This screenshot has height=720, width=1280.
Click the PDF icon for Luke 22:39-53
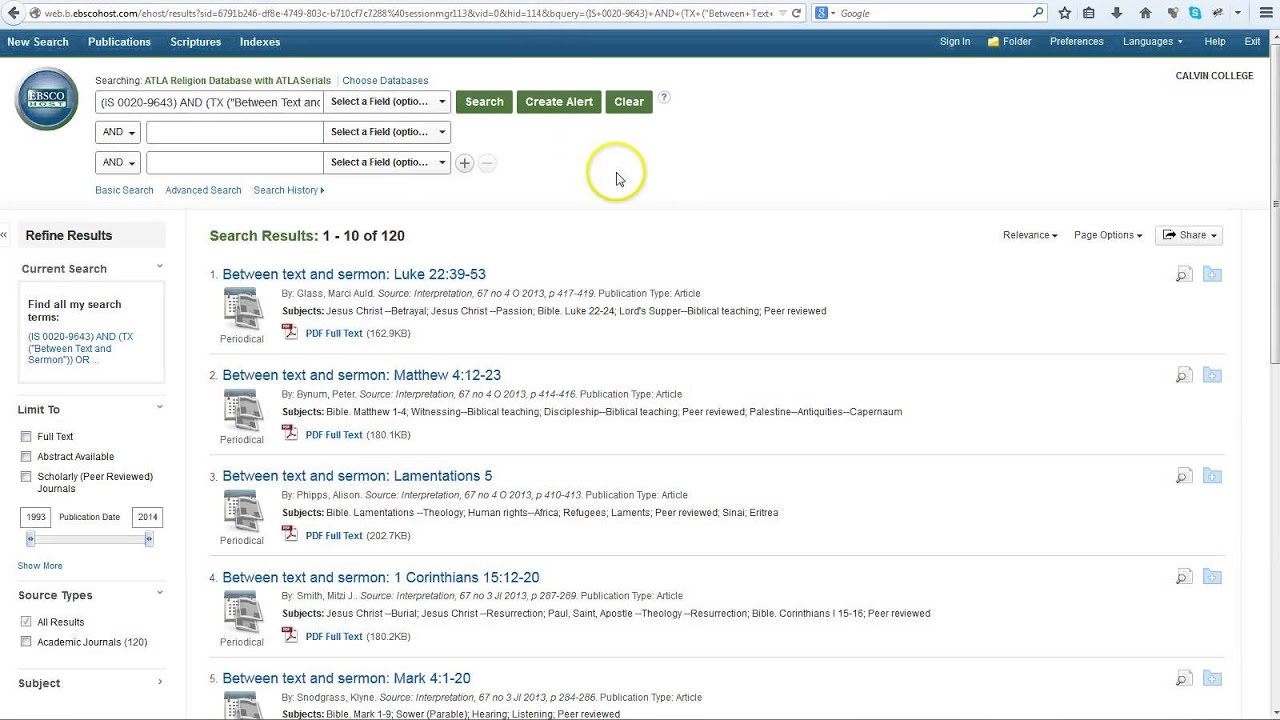290,332
